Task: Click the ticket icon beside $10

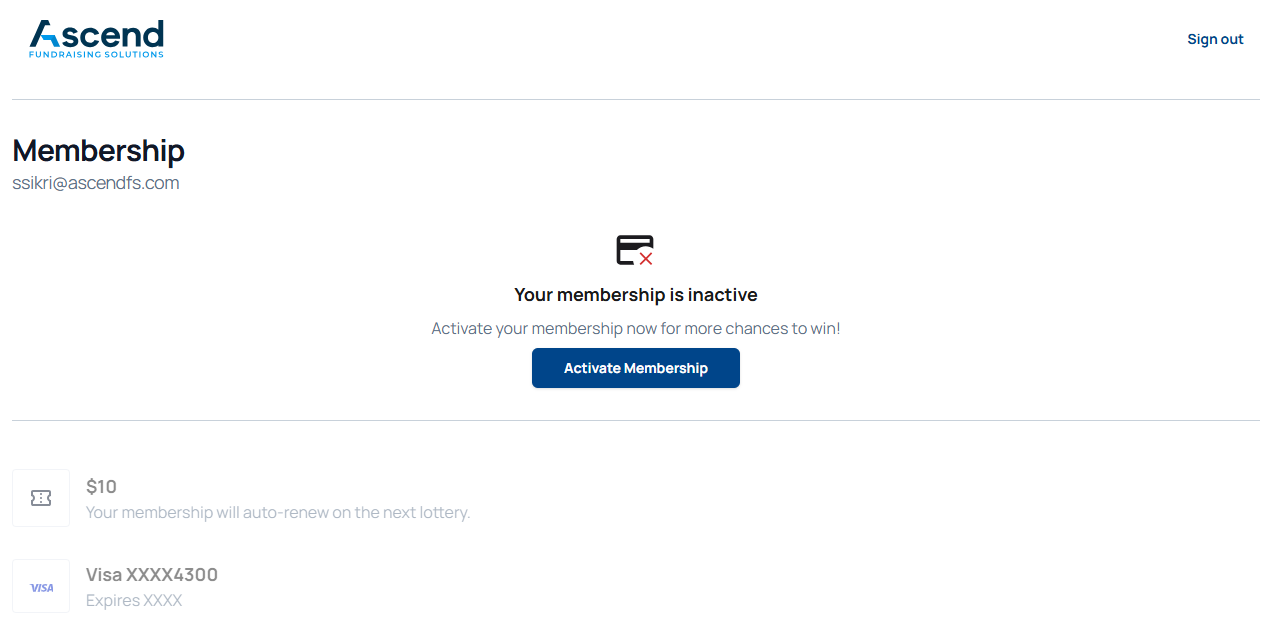Action: 41,498
